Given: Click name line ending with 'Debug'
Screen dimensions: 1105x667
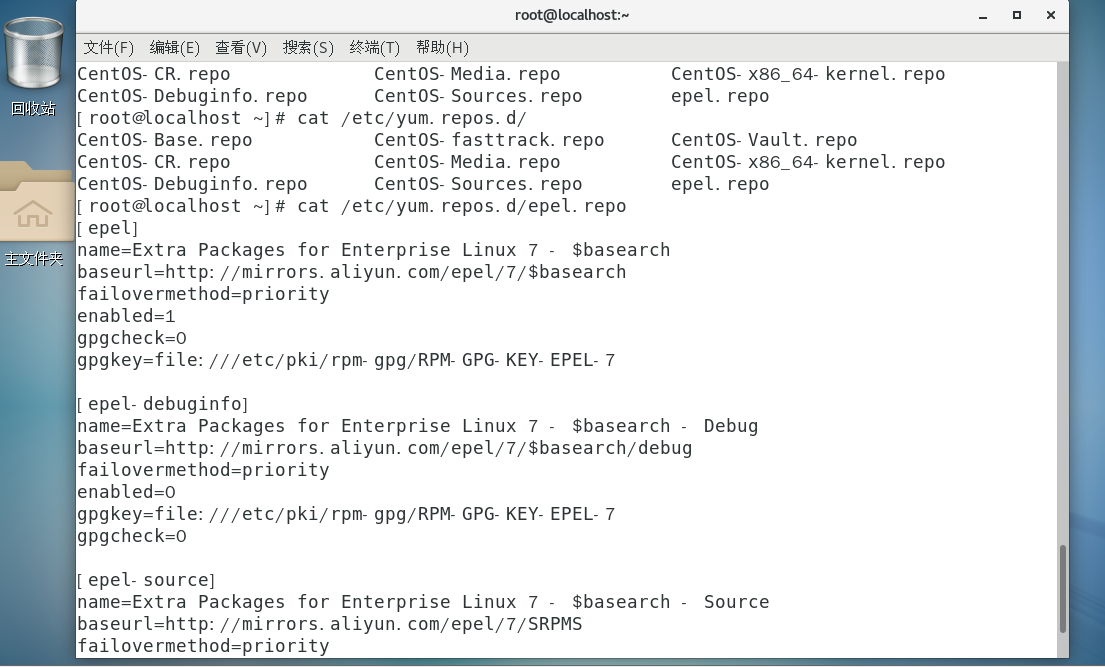Looking at the screenshot, I should 417,427.
